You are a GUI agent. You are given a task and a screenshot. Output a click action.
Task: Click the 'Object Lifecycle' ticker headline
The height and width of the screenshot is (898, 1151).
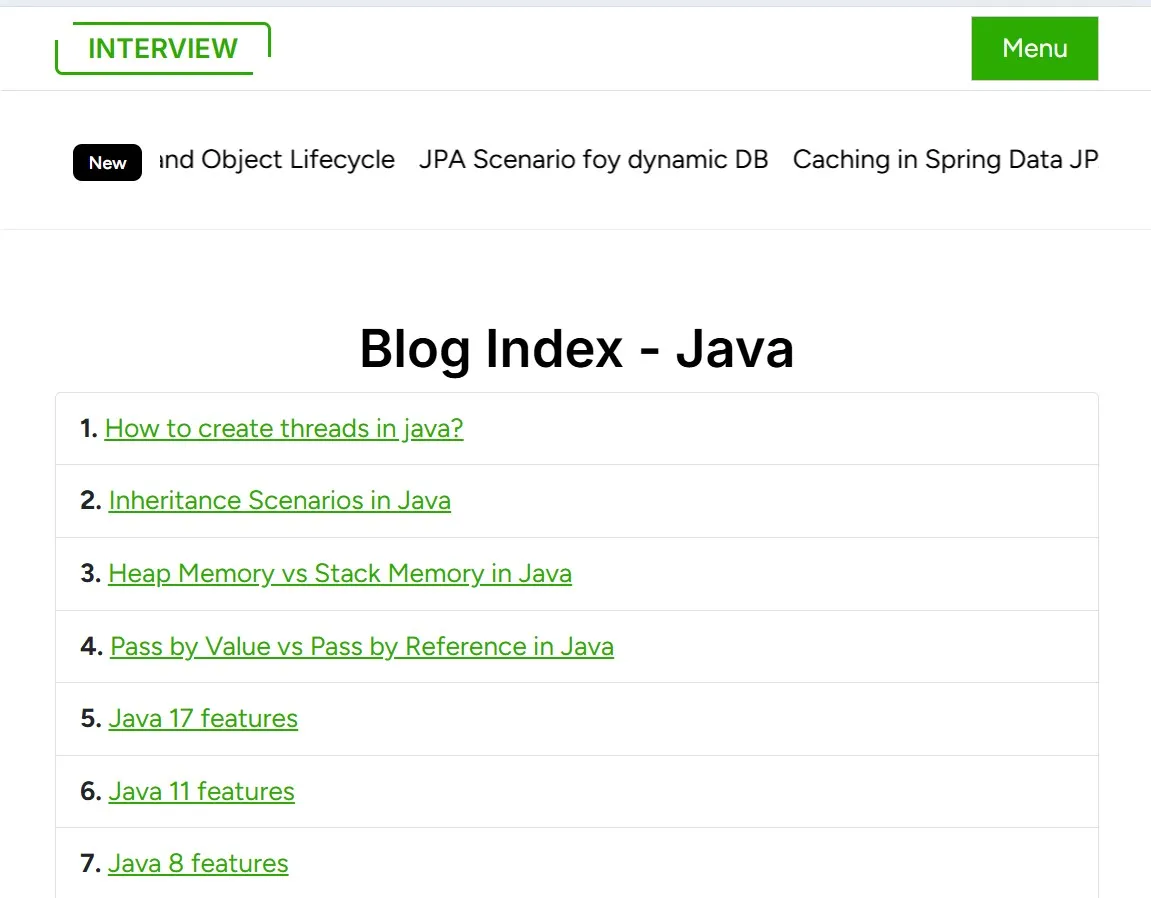[277, 159]
